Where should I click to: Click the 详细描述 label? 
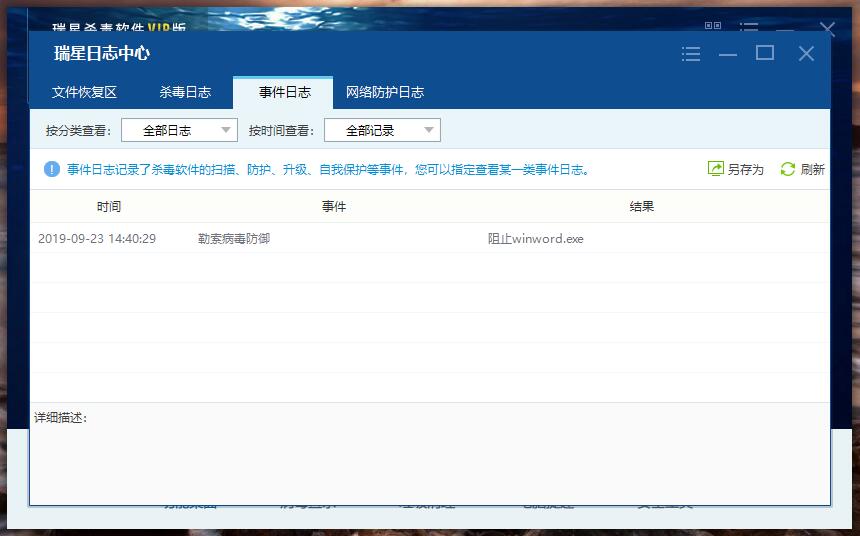click(60, 417)
